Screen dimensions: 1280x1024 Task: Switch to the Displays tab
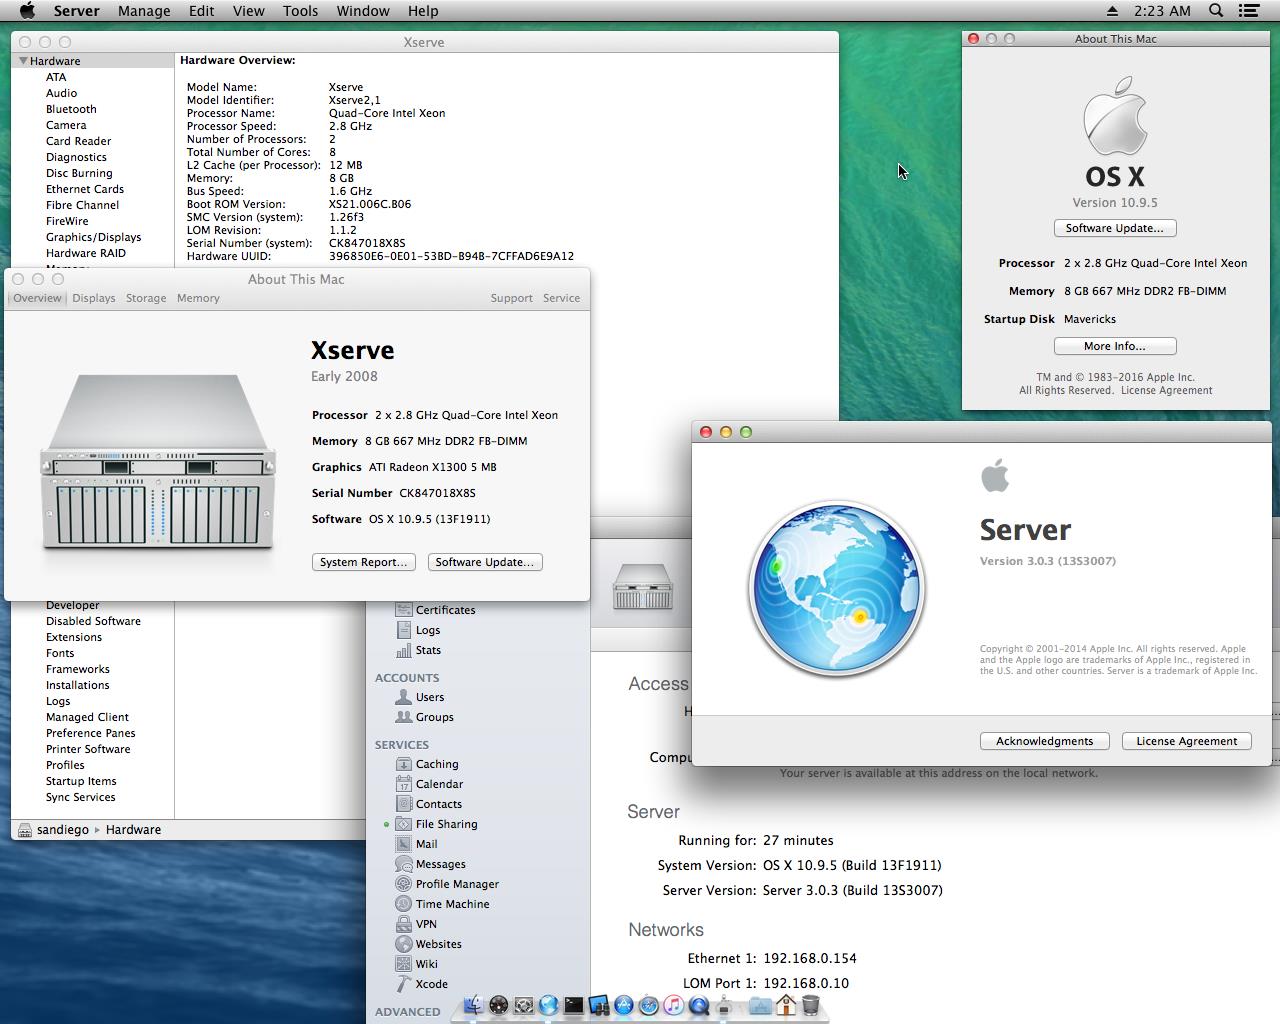pyautogui.click(x=94, y=298)
